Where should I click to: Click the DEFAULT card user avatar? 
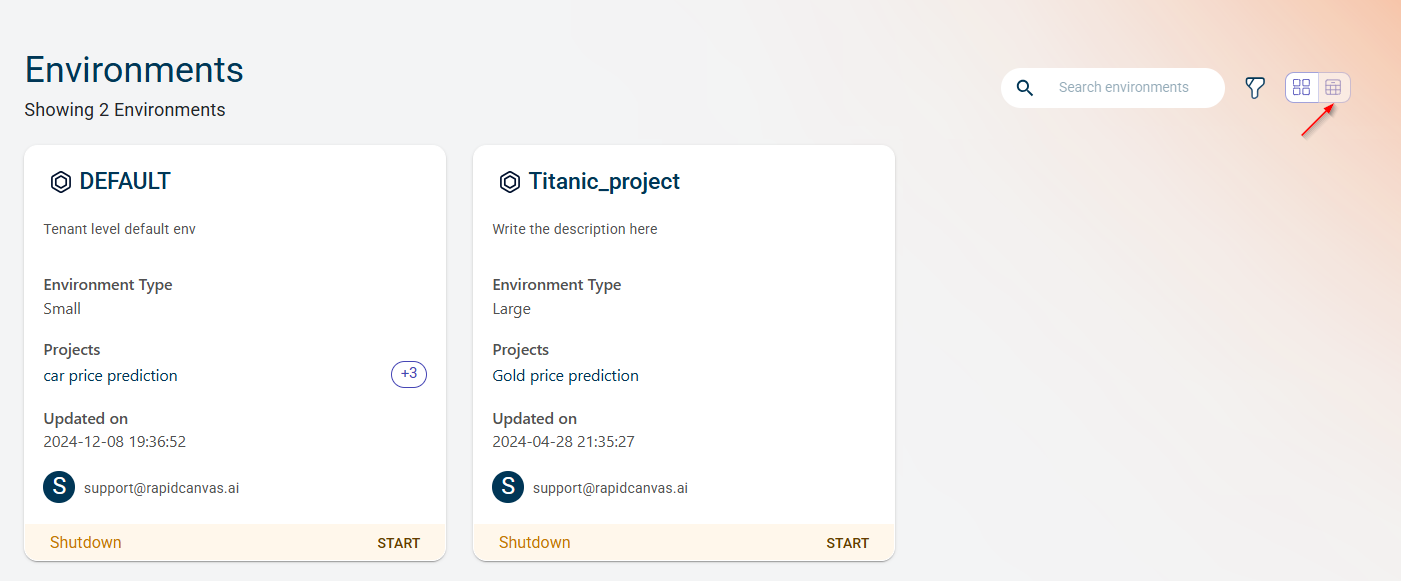60,488
